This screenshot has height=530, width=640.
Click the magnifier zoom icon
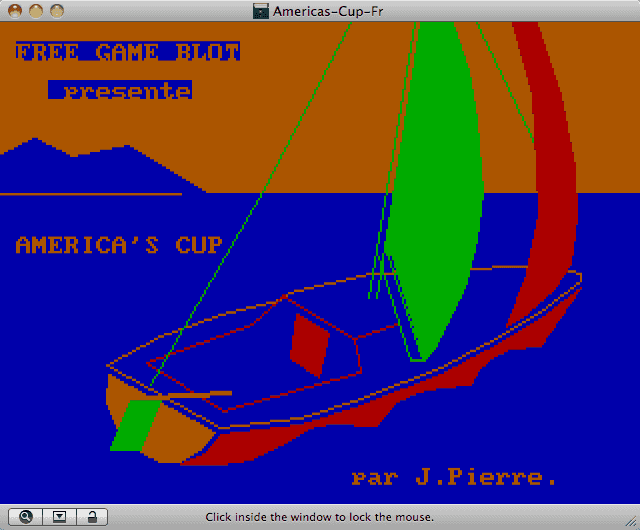tap(25, 517)
